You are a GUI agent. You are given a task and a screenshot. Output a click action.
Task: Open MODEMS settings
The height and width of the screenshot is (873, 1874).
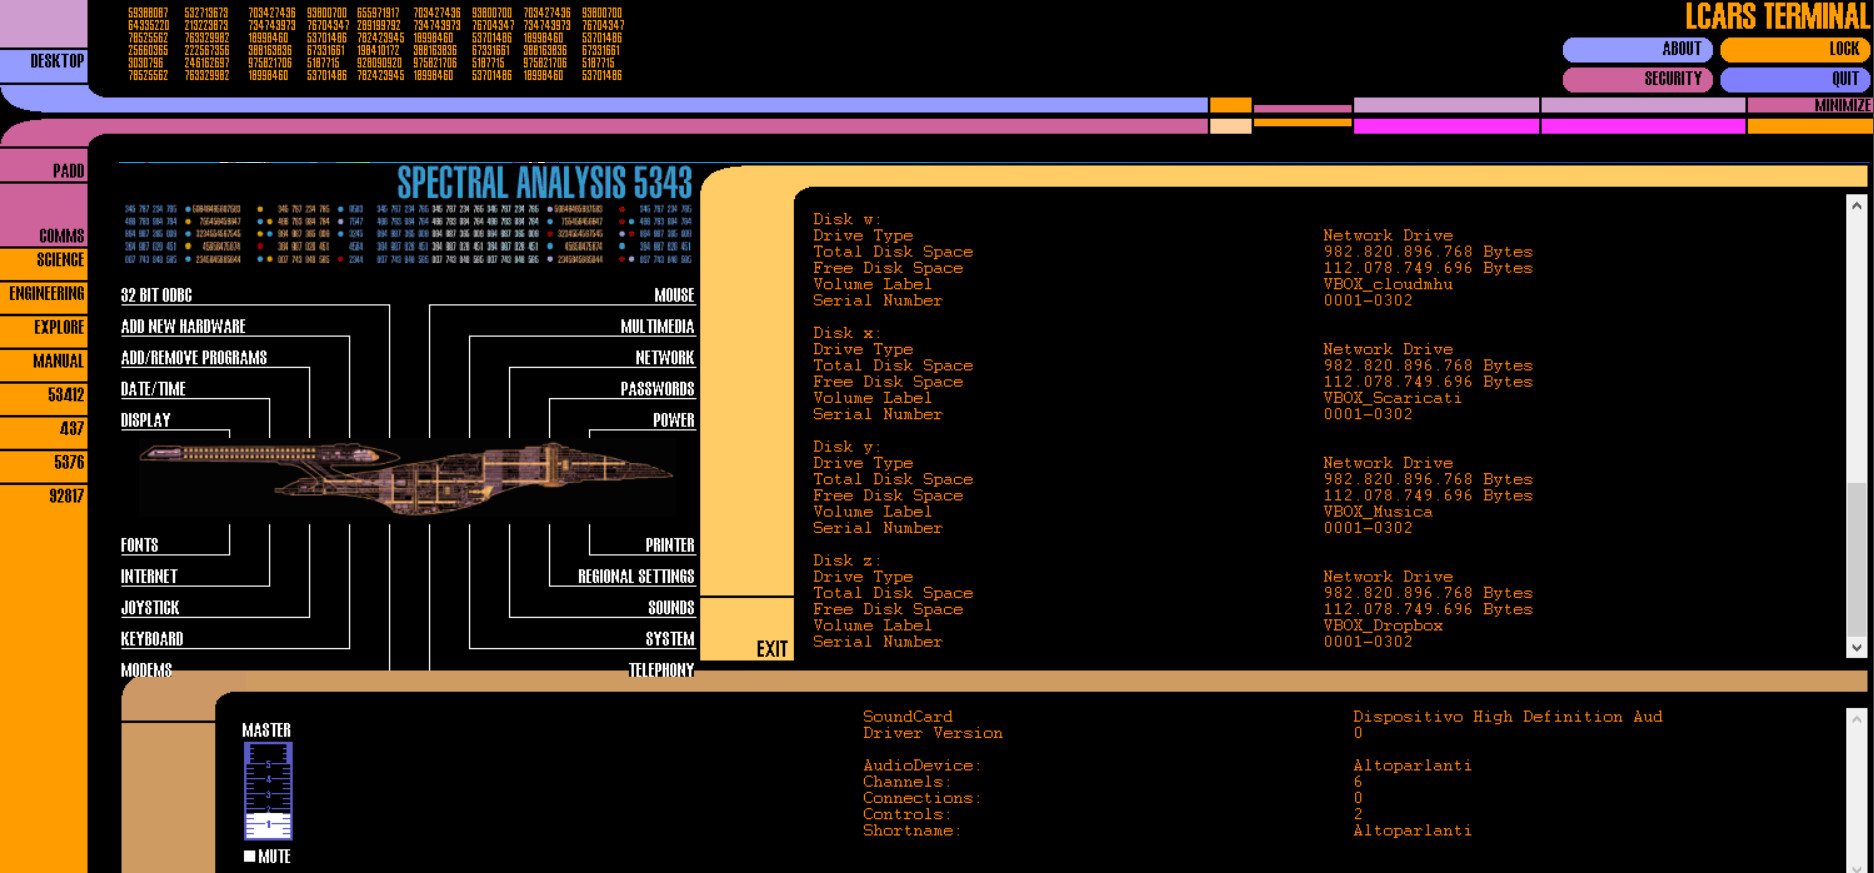coord(146,670)
